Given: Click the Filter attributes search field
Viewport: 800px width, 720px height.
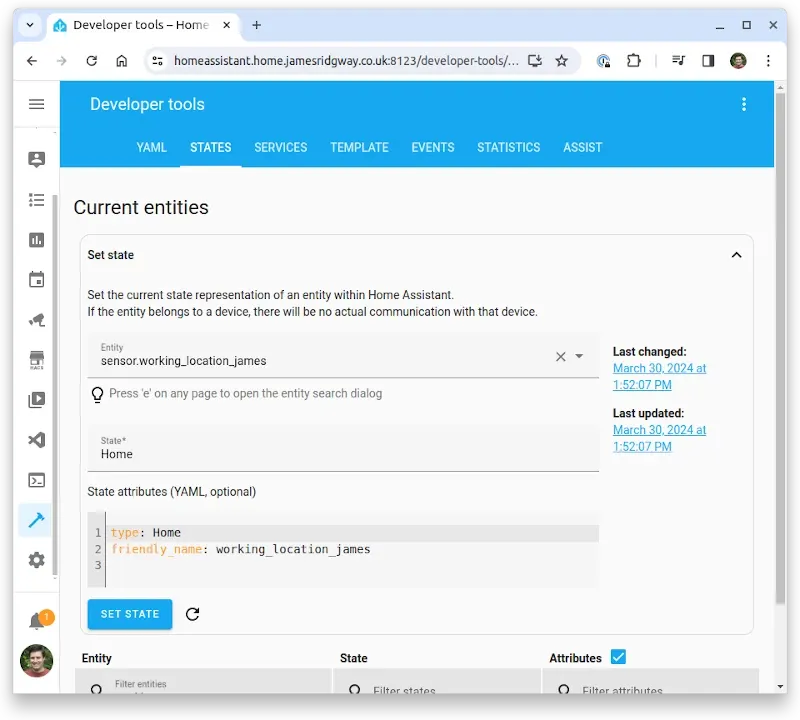Looking at the screenshot, I should click(651, 683).
